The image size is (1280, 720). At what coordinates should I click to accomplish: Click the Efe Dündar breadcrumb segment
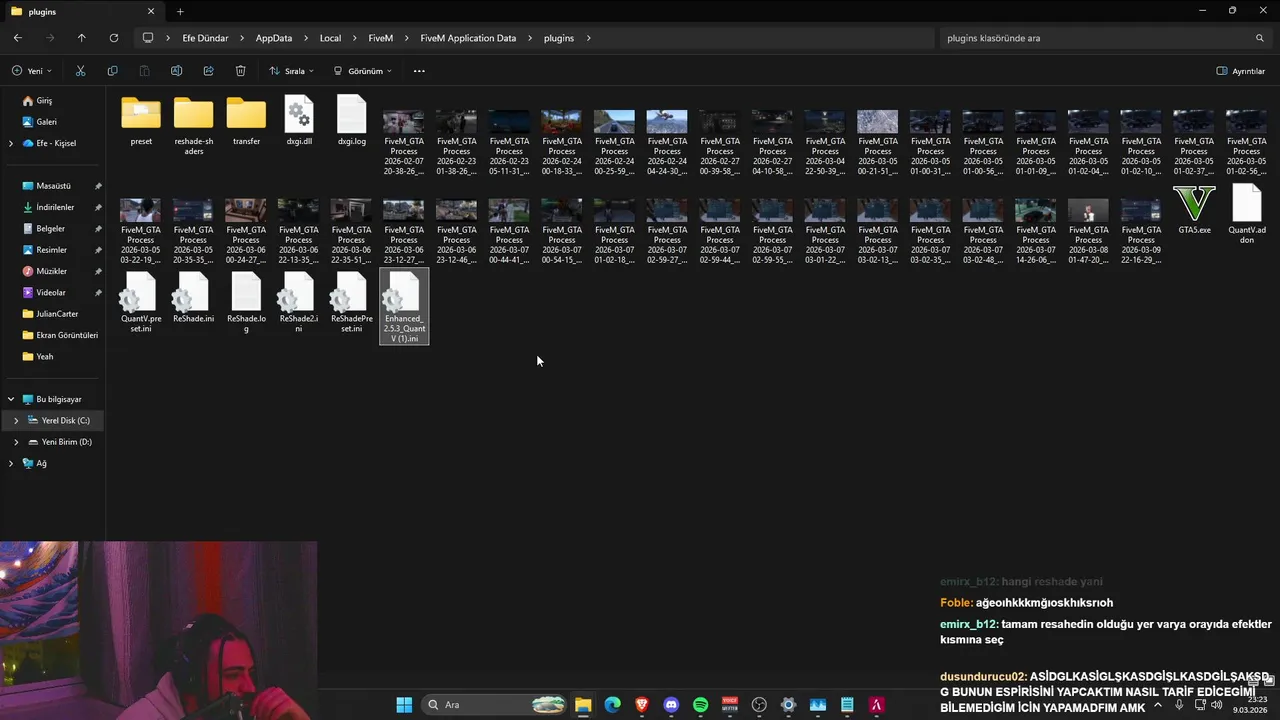205,38
